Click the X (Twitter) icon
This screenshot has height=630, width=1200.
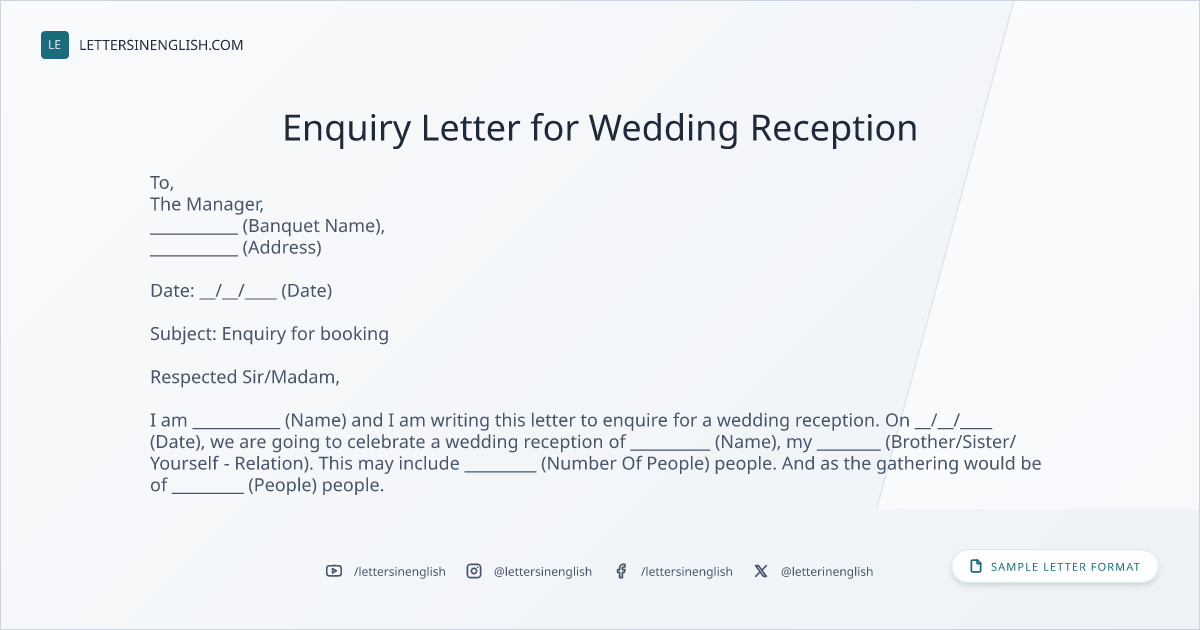pos(761,571)
